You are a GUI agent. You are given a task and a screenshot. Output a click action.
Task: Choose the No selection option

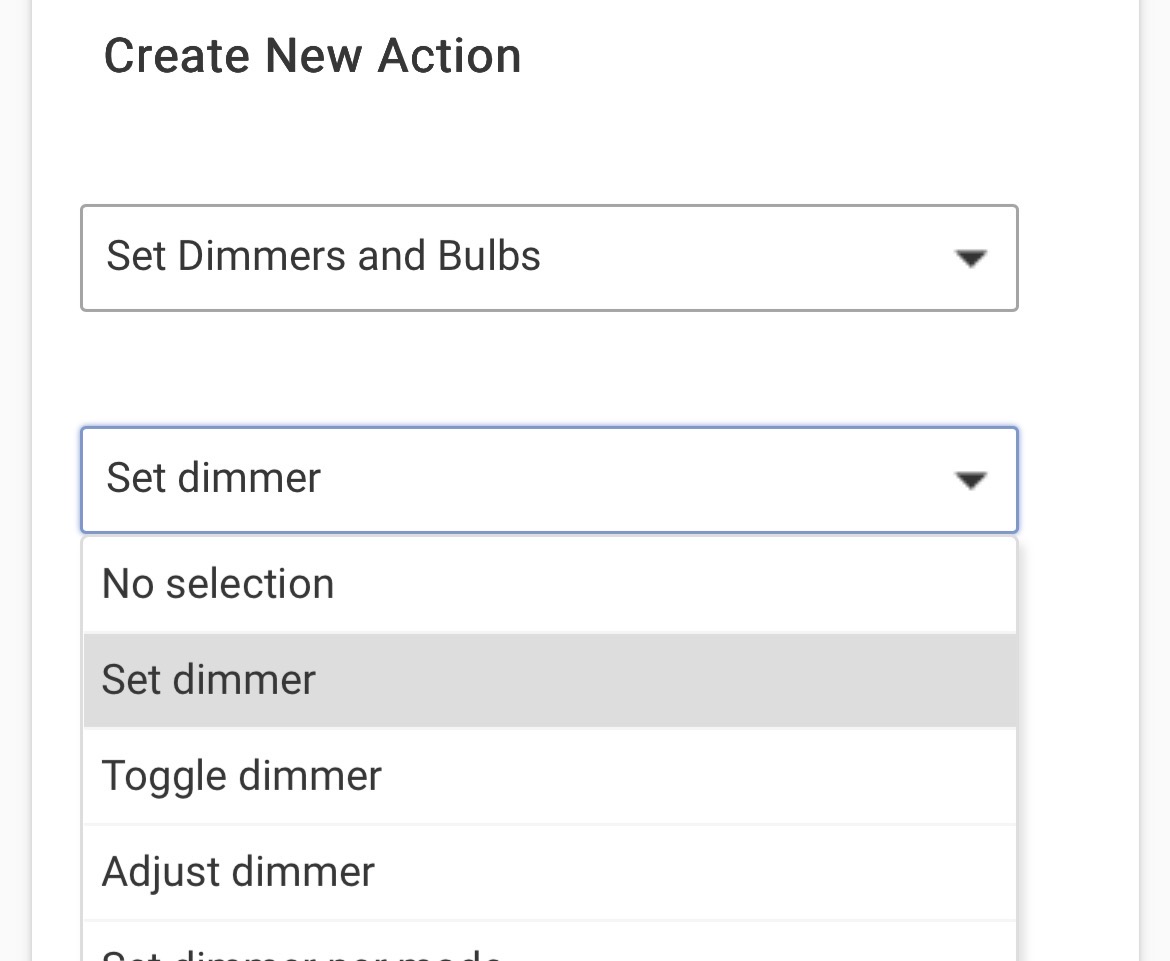point(218,584)
